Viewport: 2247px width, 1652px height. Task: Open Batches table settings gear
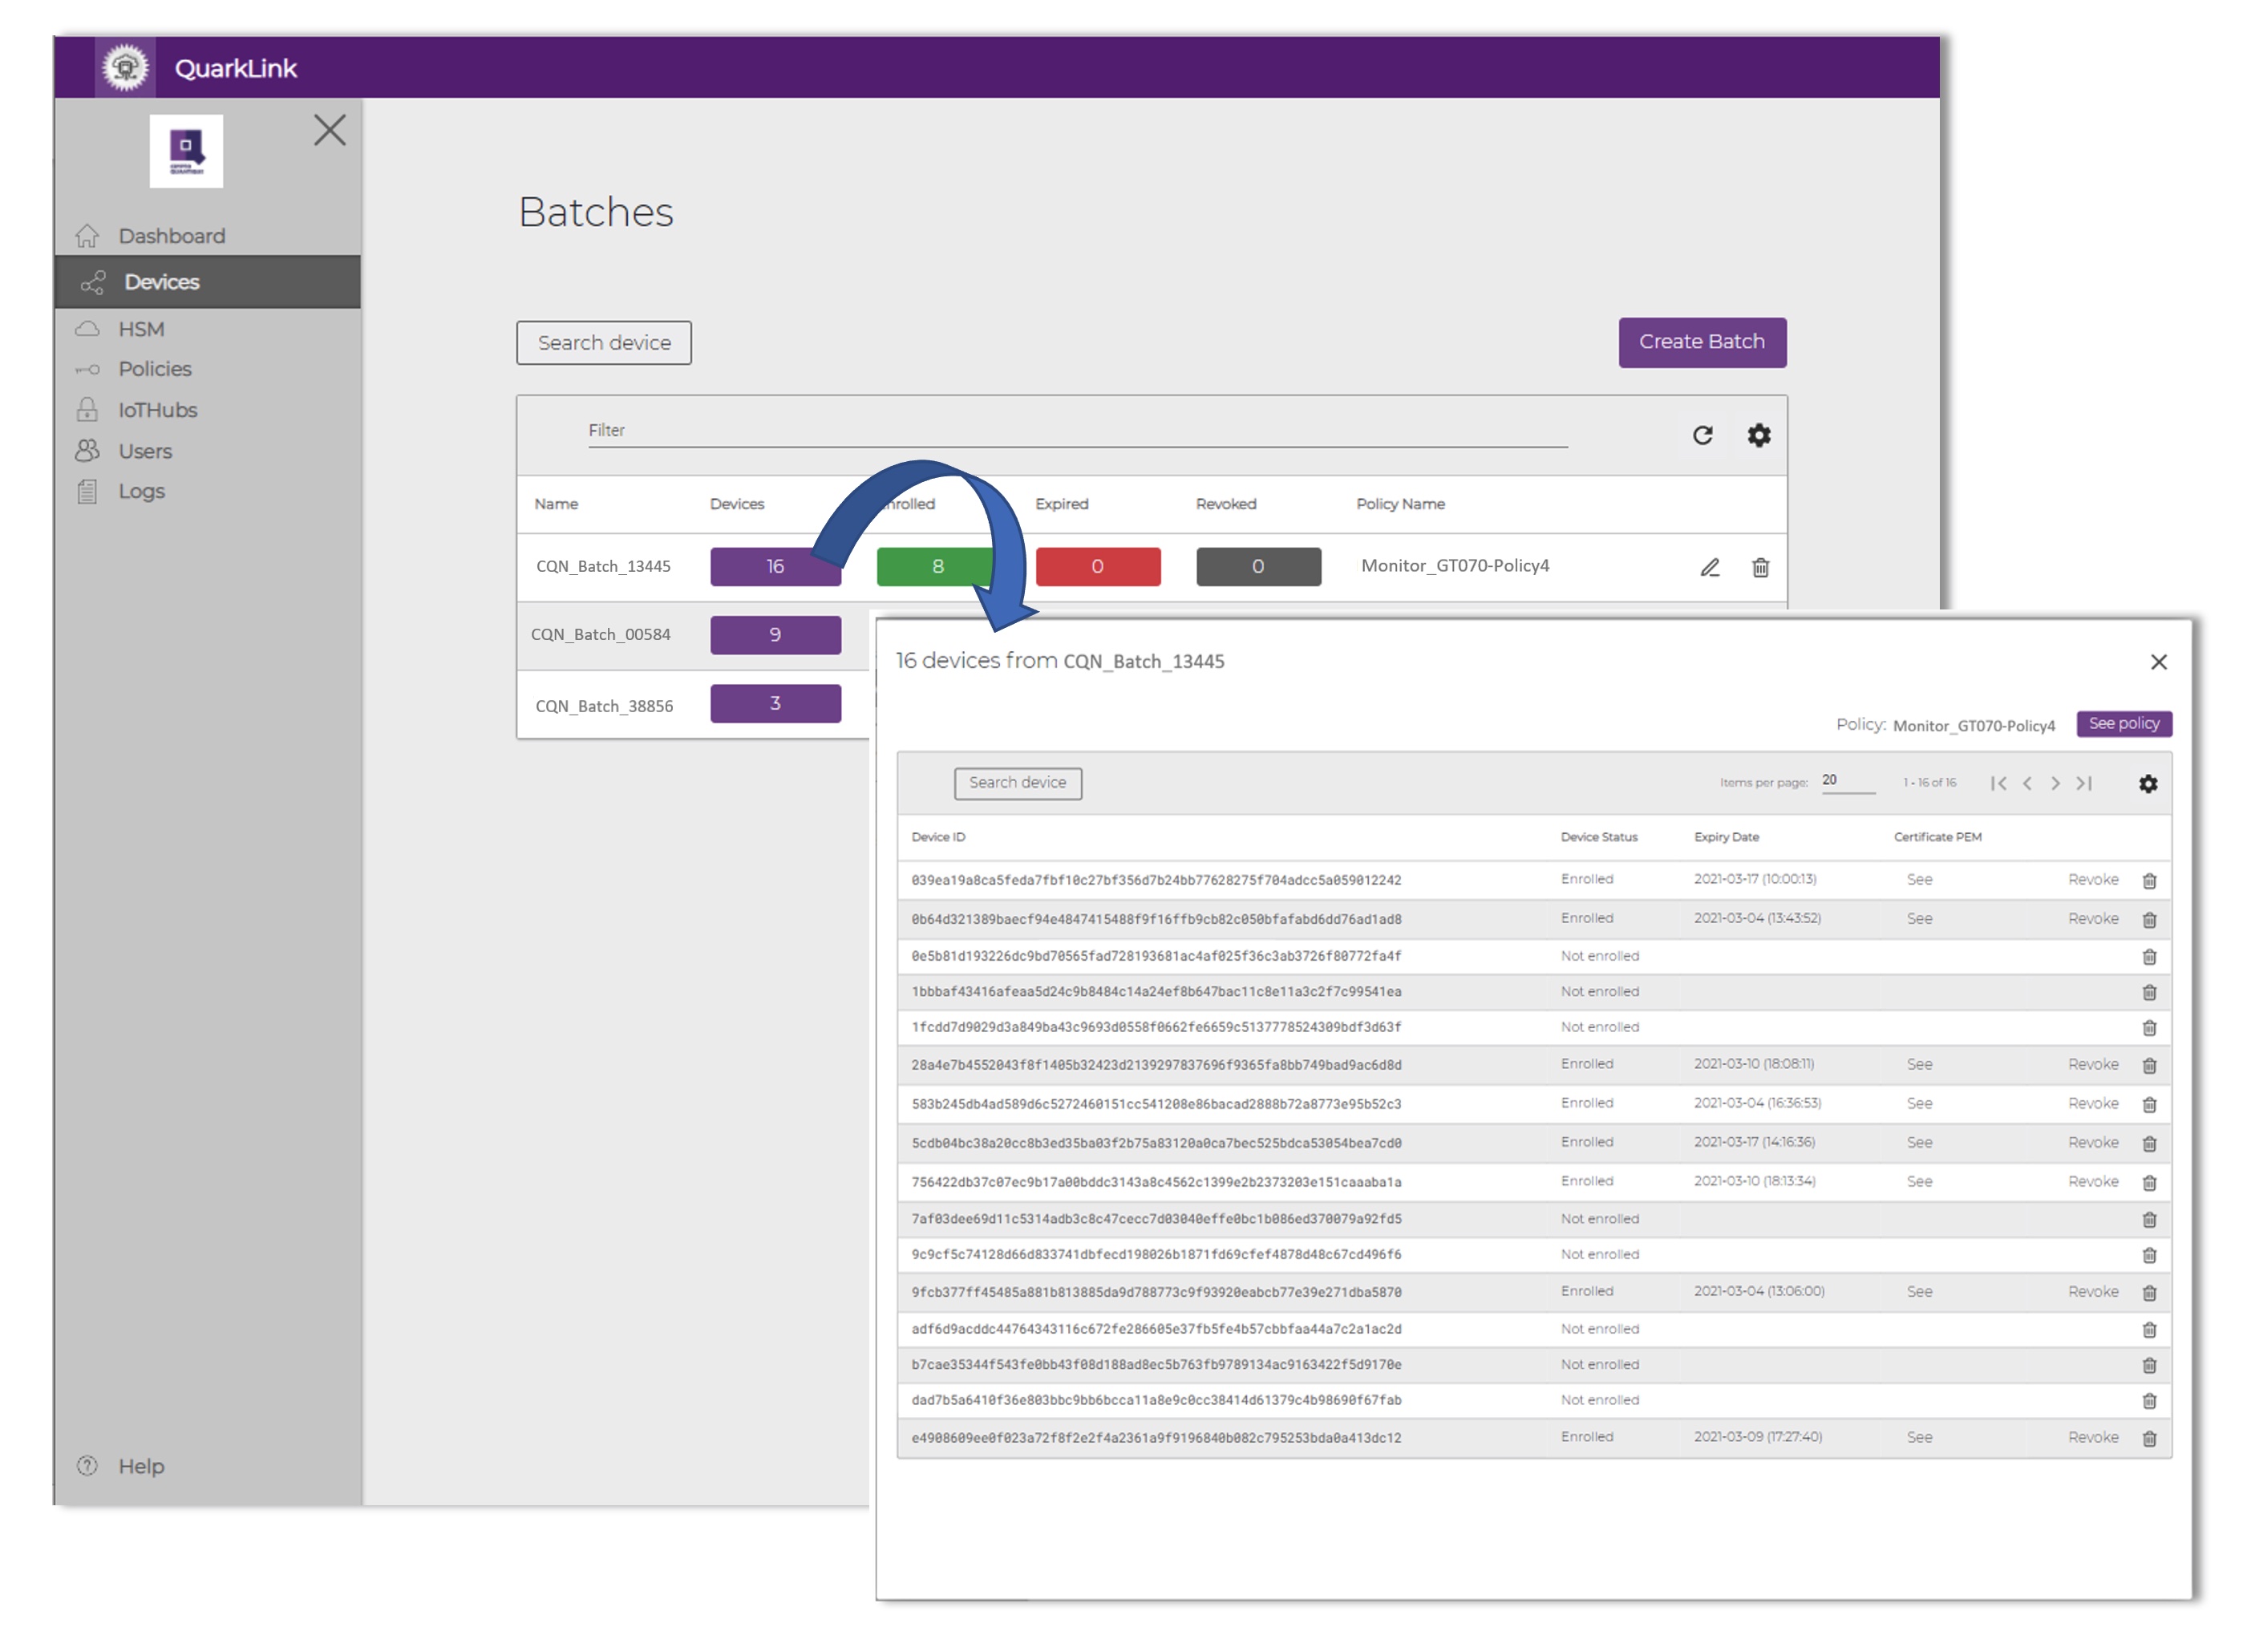(1758, 435)
